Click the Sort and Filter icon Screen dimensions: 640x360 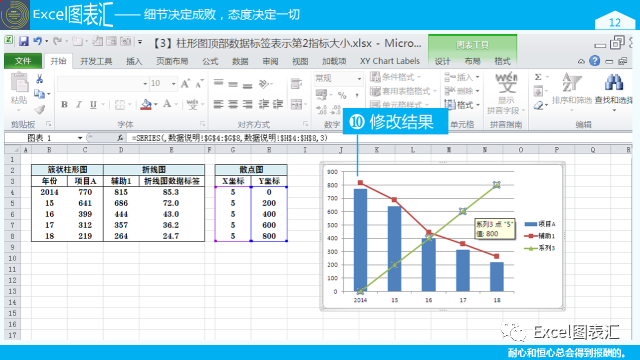click(x=571, y=82)
